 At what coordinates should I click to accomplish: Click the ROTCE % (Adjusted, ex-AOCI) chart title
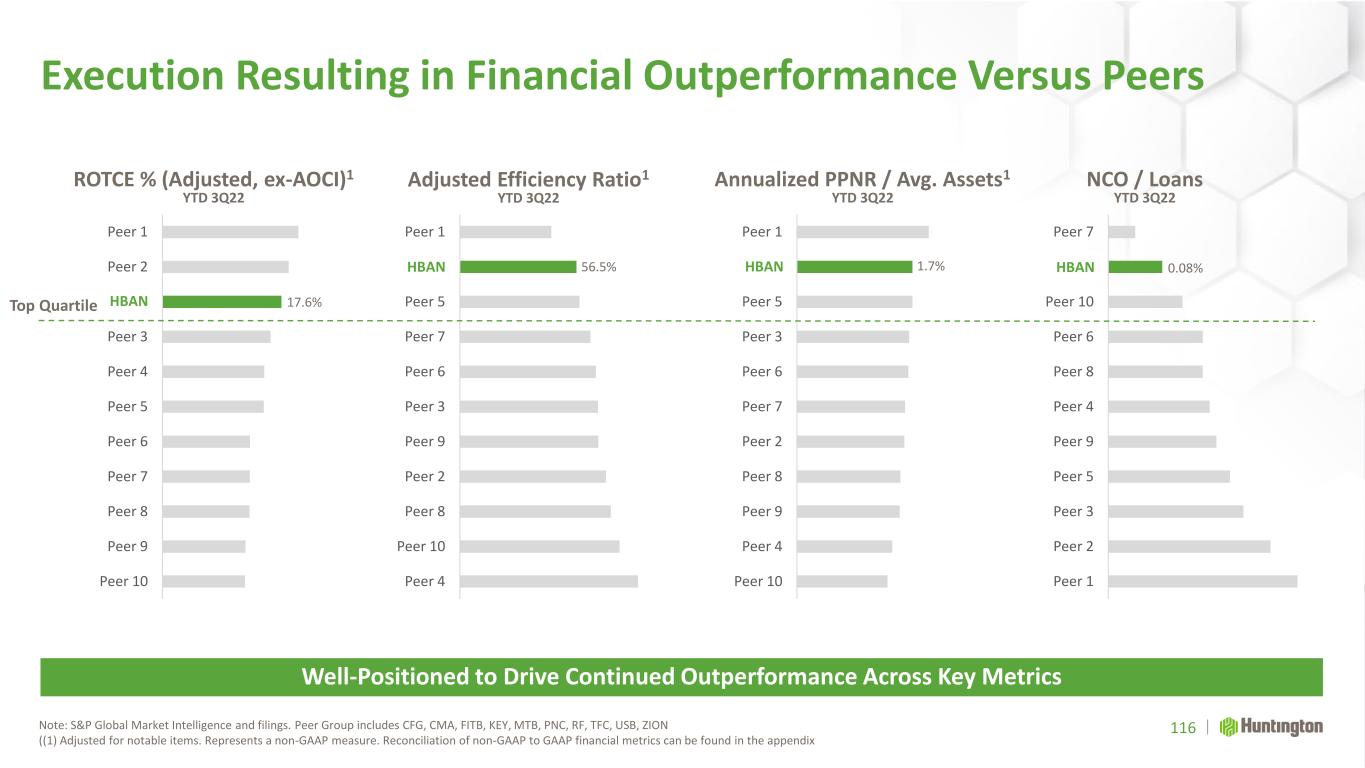(x=215, y=179)
